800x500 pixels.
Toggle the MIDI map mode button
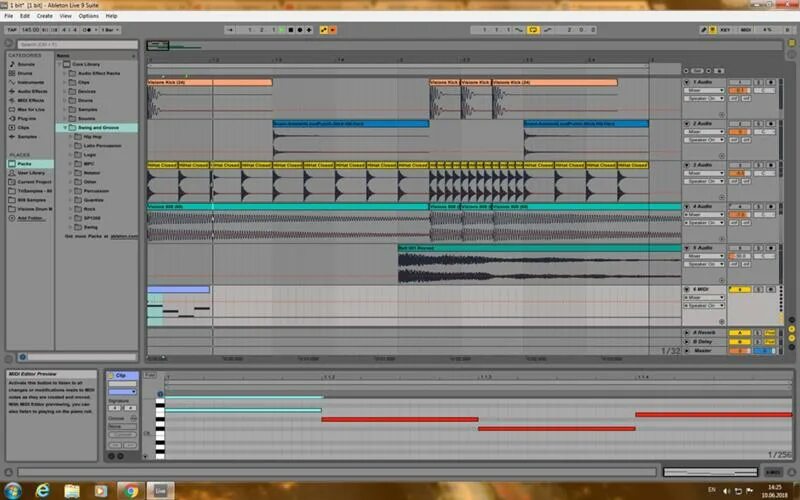[745, 30]
